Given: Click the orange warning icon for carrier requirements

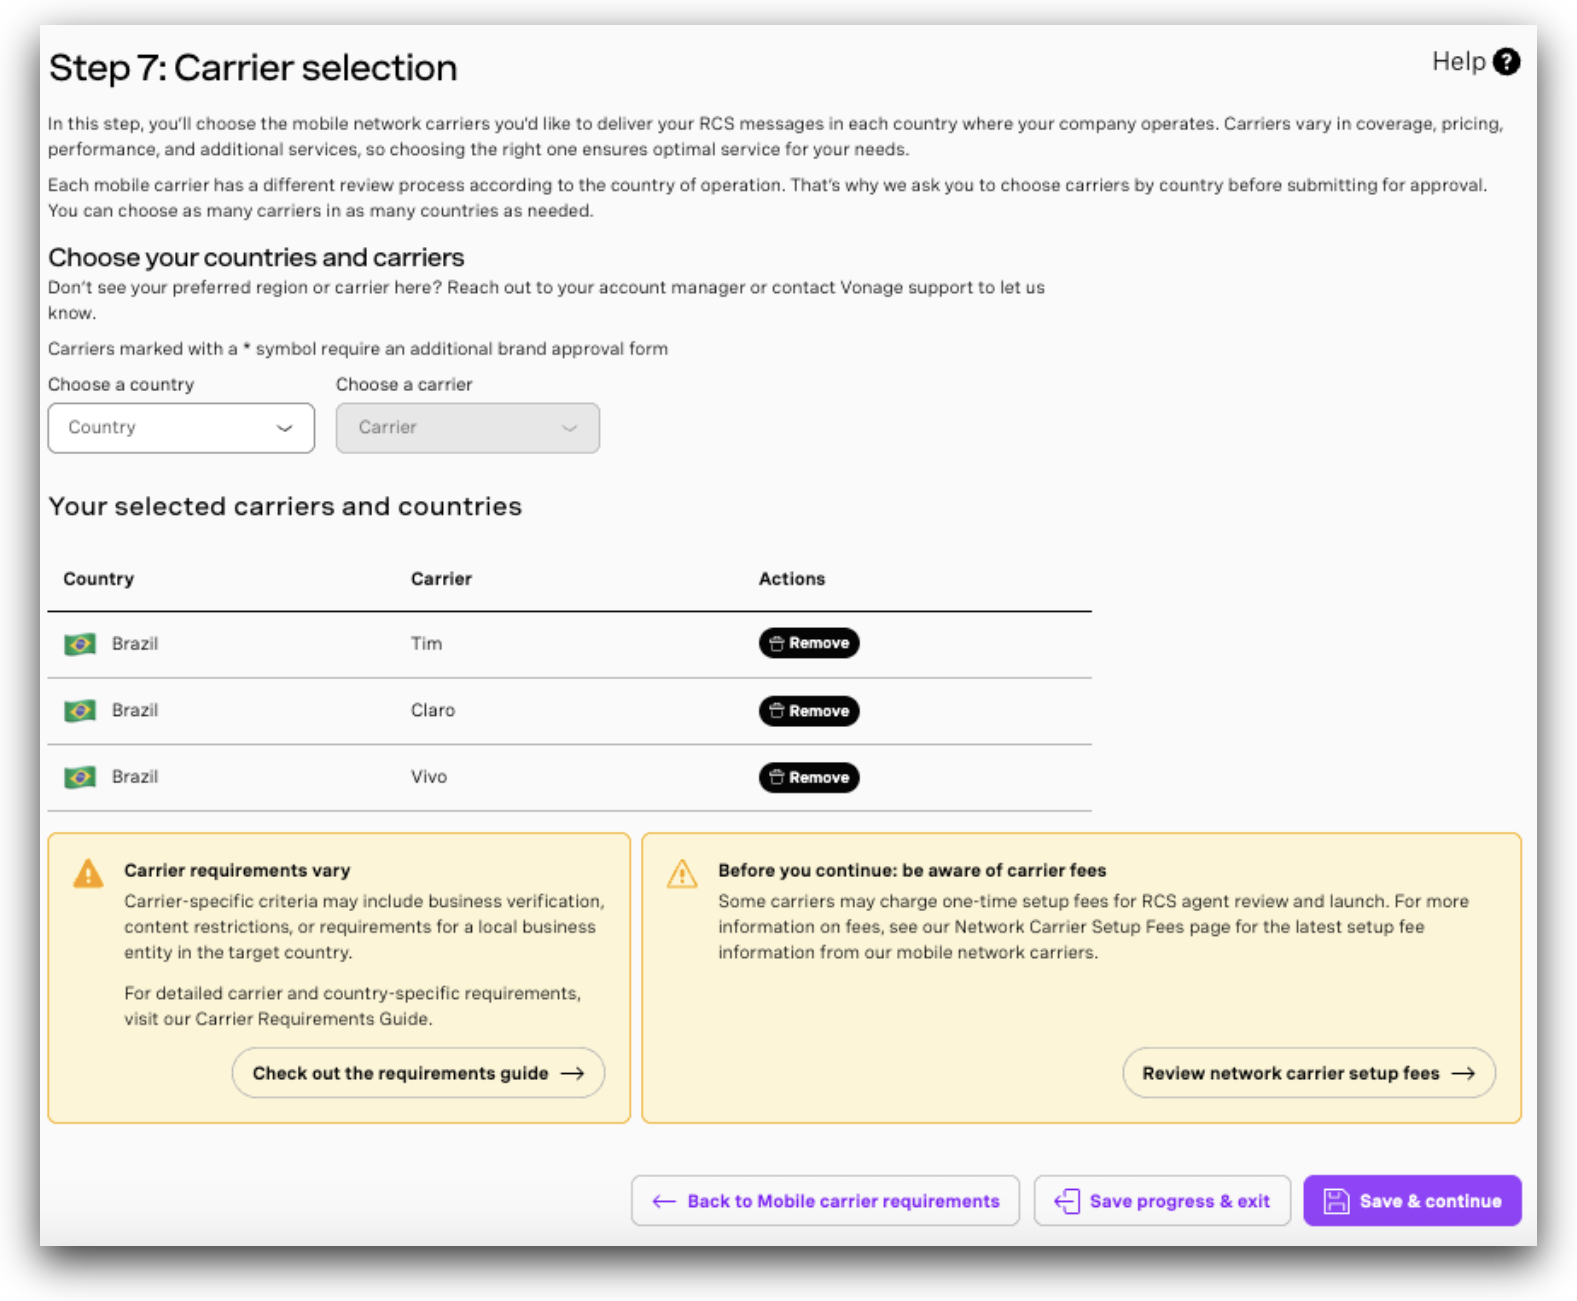Looking at the screenshot, I should pos(88,873).
